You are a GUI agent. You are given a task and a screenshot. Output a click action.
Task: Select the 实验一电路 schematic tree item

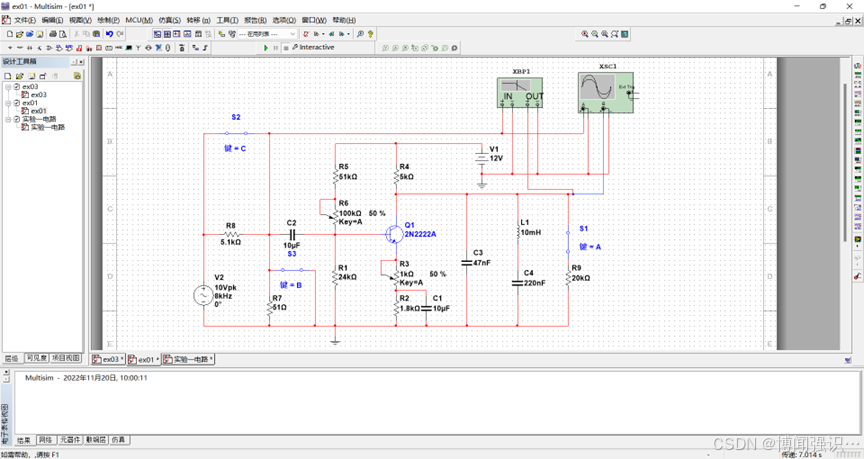point(44,127)
